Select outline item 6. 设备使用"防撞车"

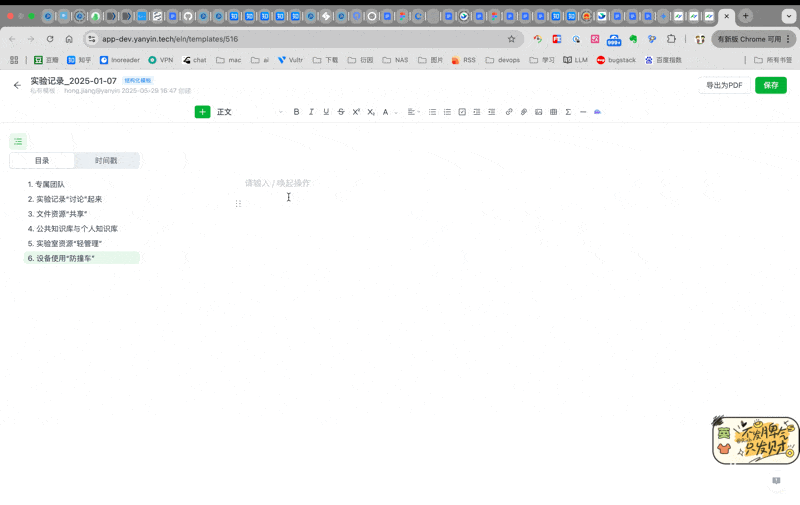tap(82, 258)
